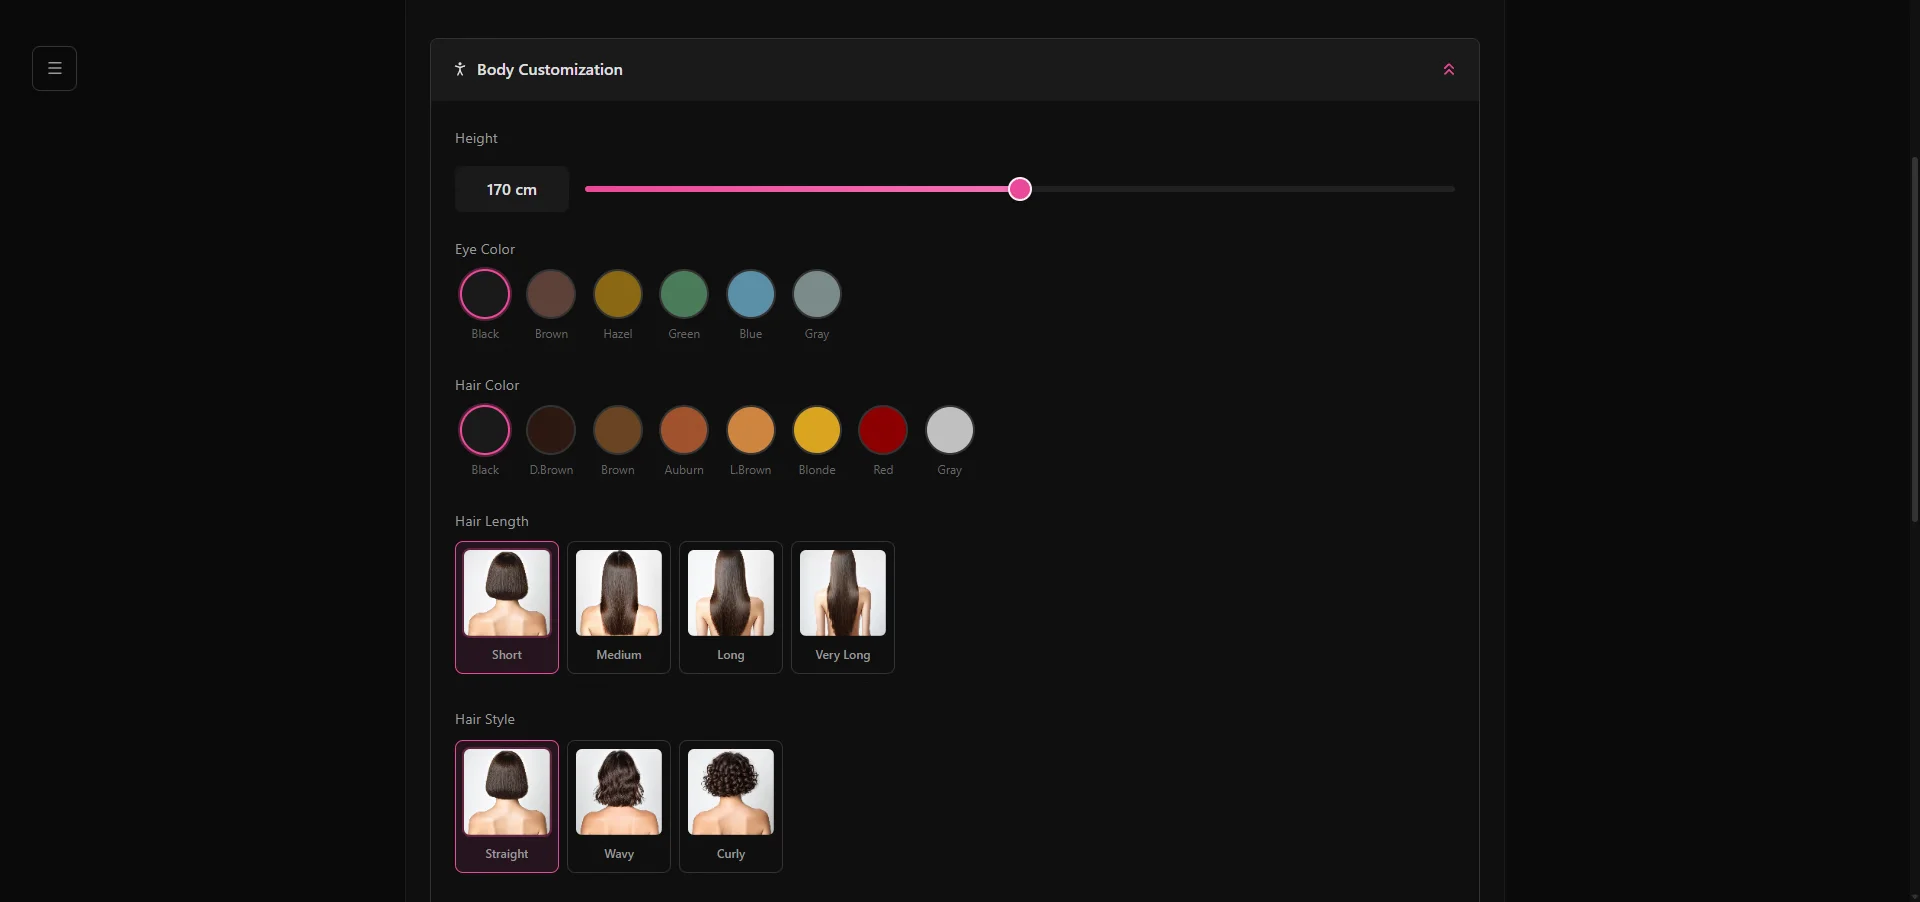The image size is (1920, 902).
Task: Select Auburn hair color
Action: coord(684,430)
